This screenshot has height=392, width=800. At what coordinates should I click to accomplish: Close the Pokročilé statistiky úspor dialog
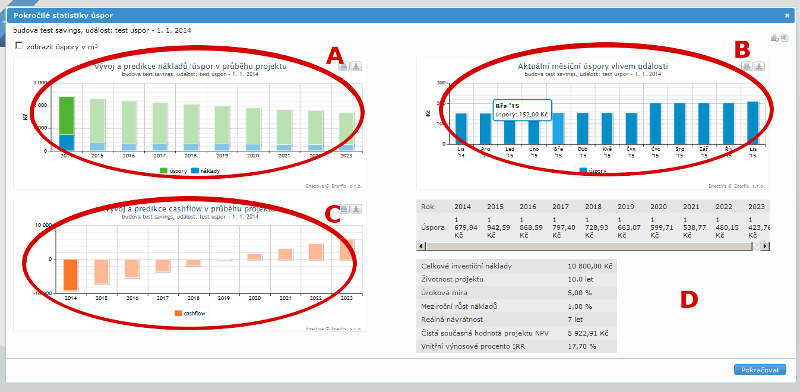[787, 16]
